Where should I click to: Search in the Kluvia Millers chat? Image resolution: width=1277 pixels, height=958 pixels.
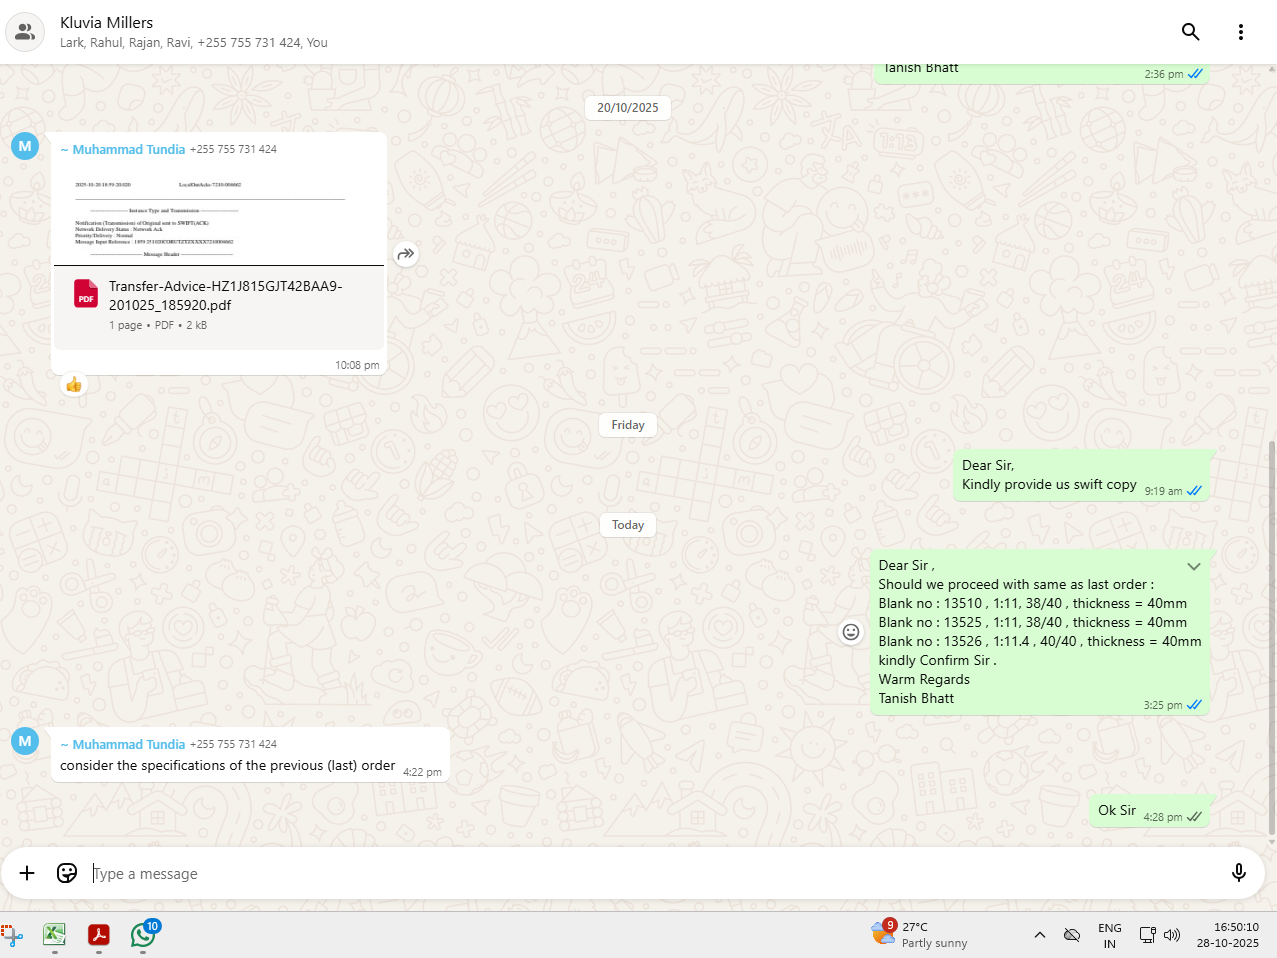coord(1190,32)
